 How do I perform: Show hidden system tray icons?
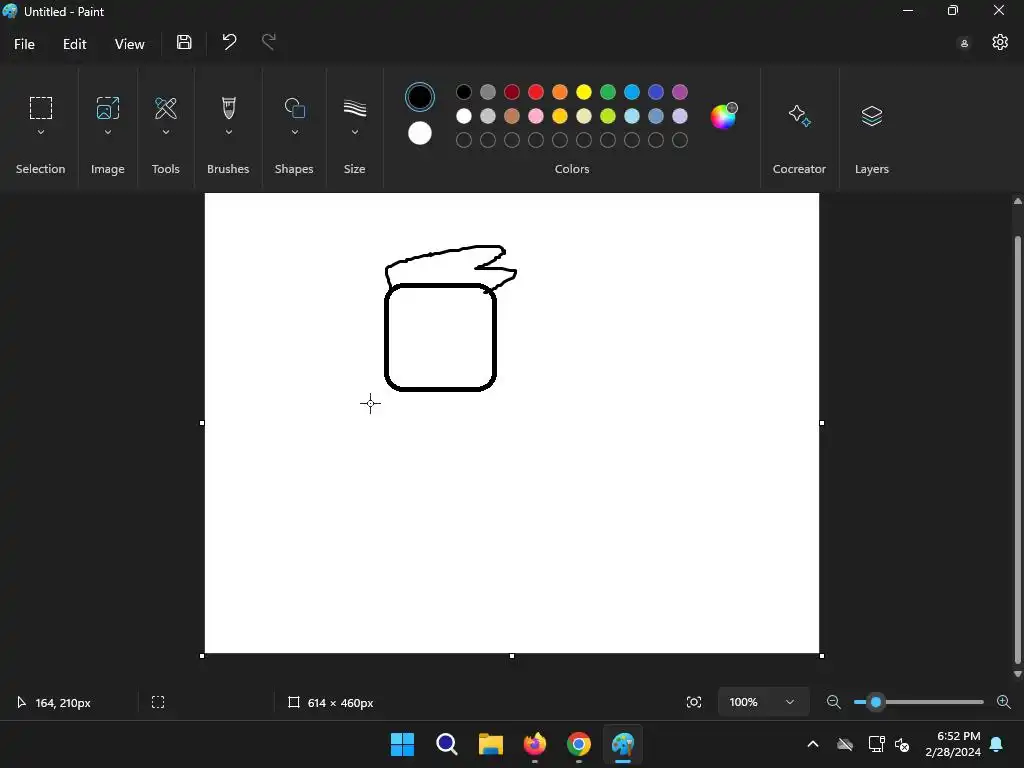coord(813,744)
